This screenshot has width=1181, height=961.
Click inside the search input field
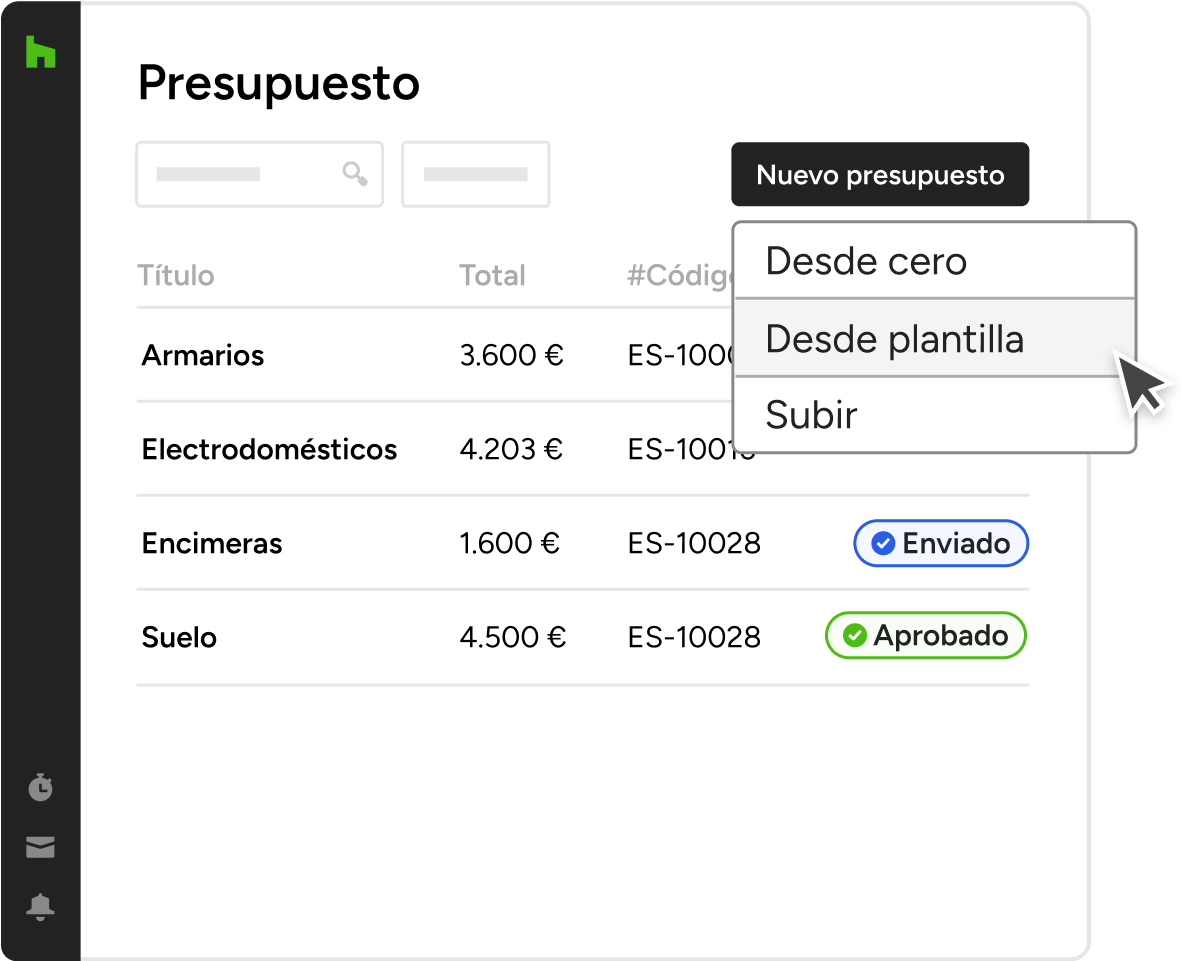click(x=259, y=174)
